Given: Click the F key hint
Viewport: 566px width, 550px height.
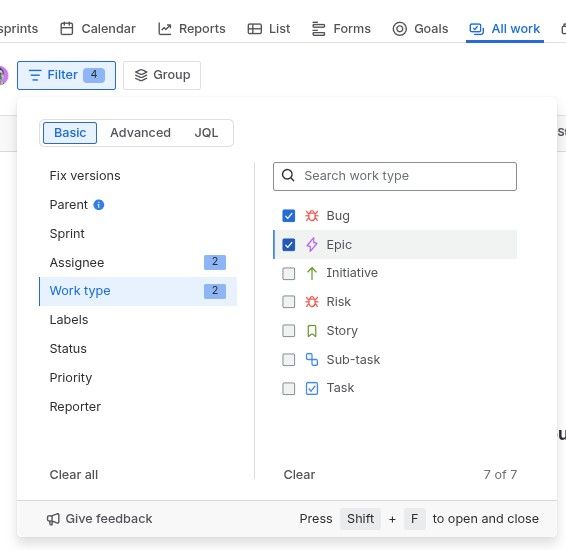Looking at the screenshot, I should click(x=414, y=519).
